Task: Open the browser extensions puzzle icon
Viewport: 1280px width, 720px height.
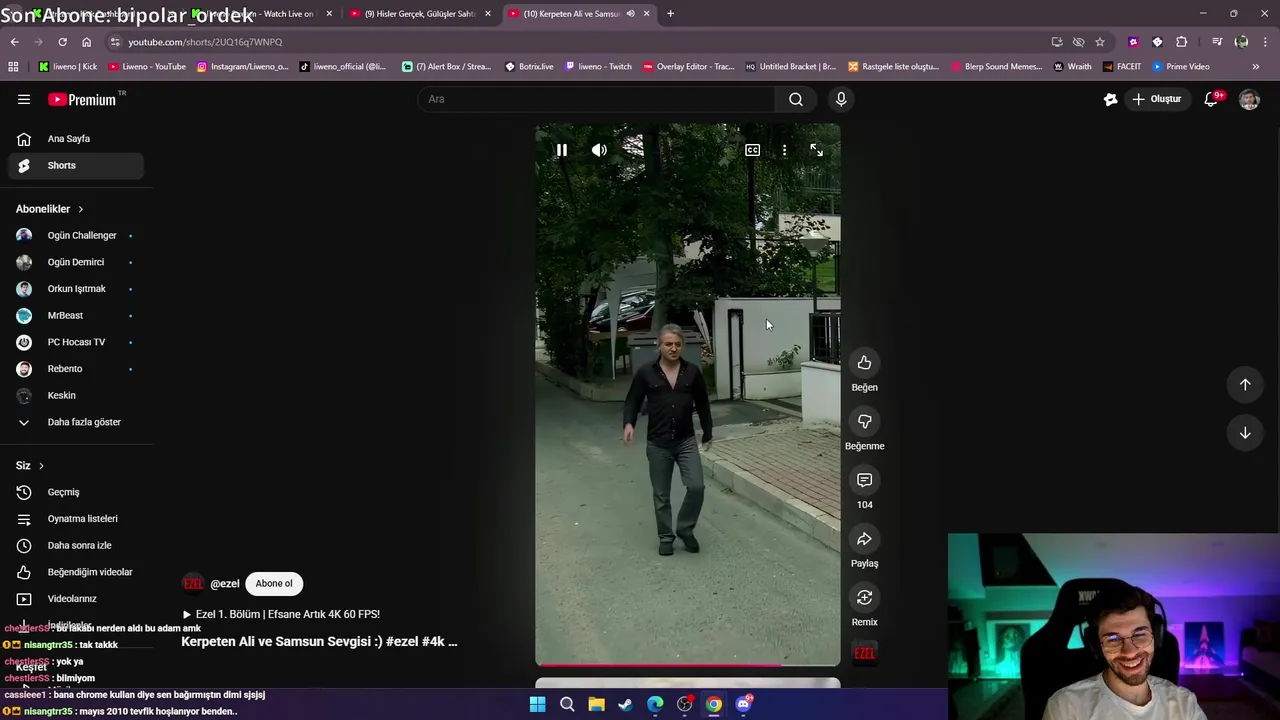Action: pos(1182,42)
